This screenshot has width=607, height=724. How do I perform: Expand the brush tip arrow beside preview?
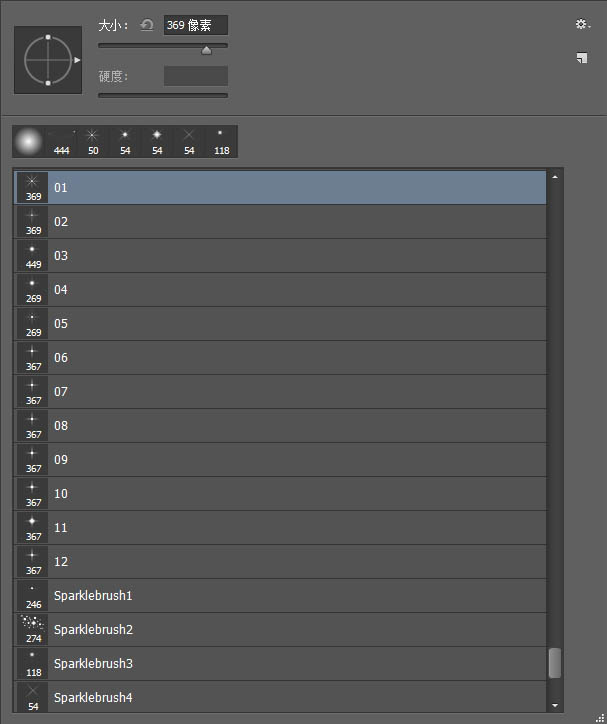[77, 60]
